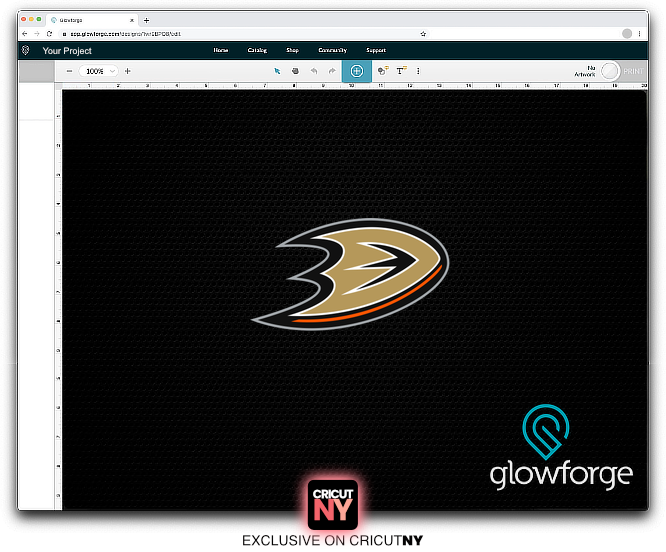
Task: Zoom out with the minus icon
Action: click(70, 71)
